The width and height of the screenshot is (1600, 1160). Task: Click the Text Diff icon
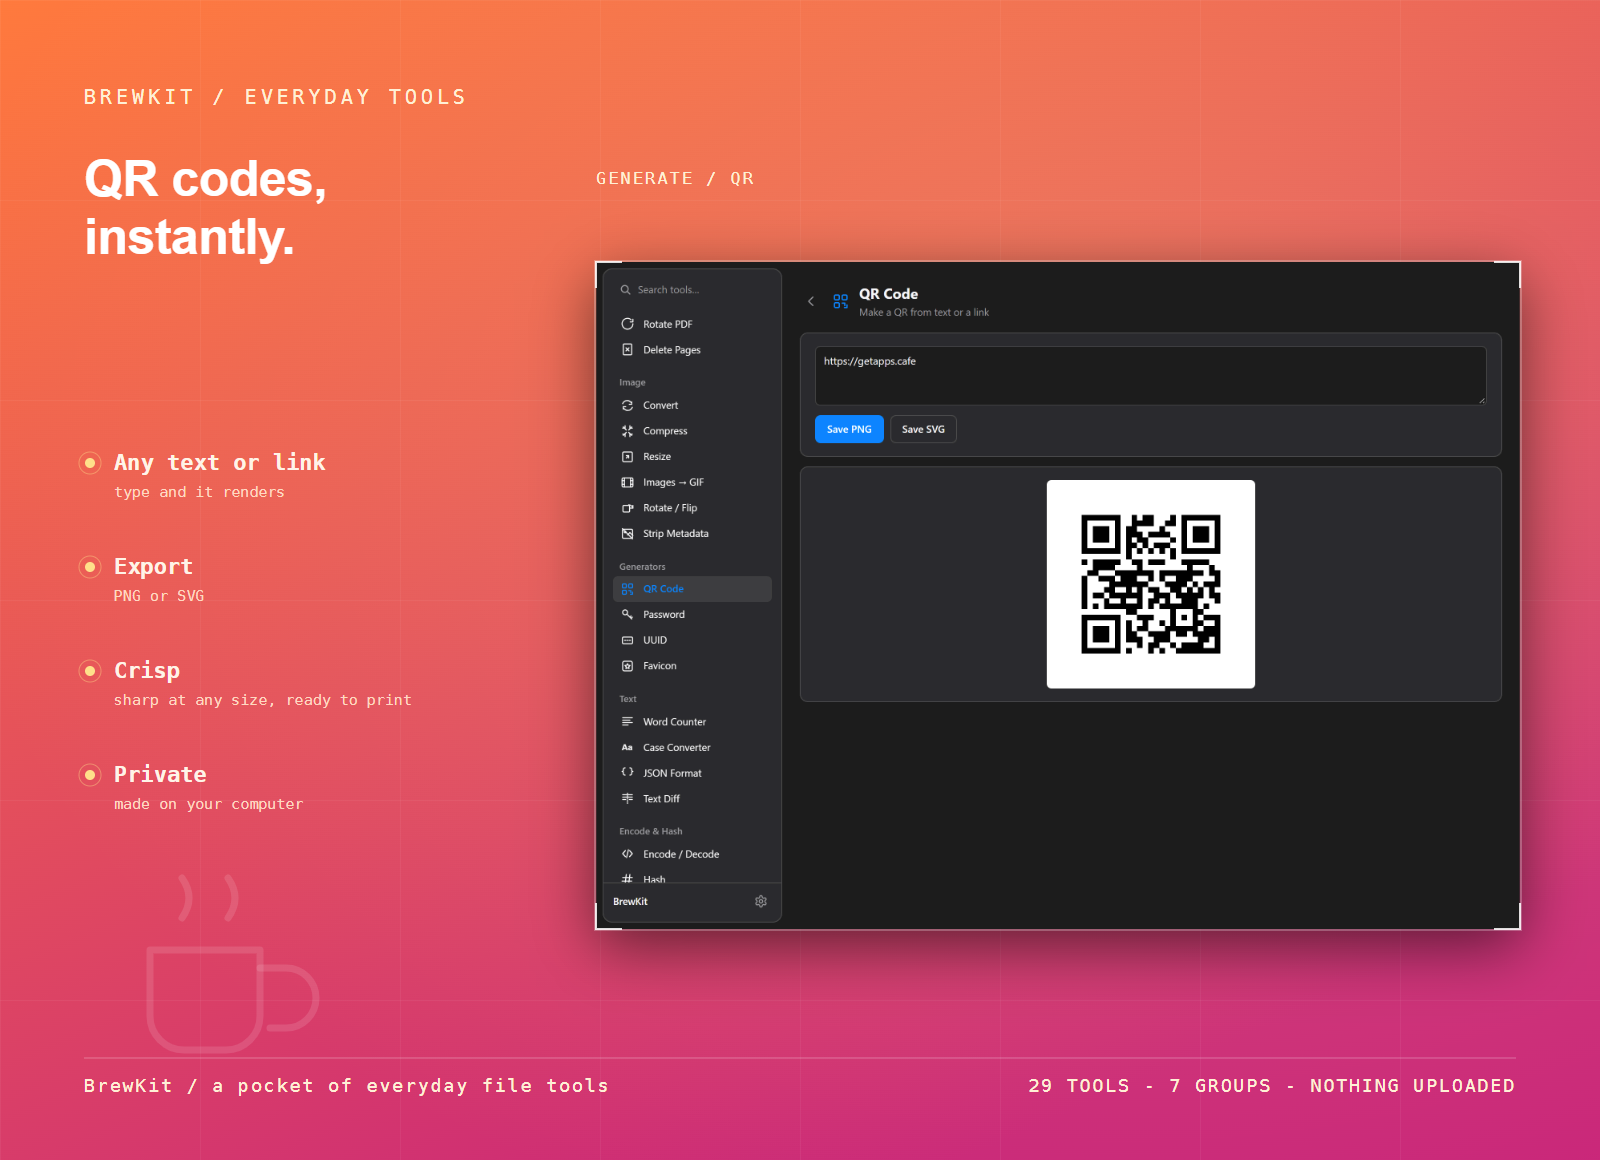627,799
